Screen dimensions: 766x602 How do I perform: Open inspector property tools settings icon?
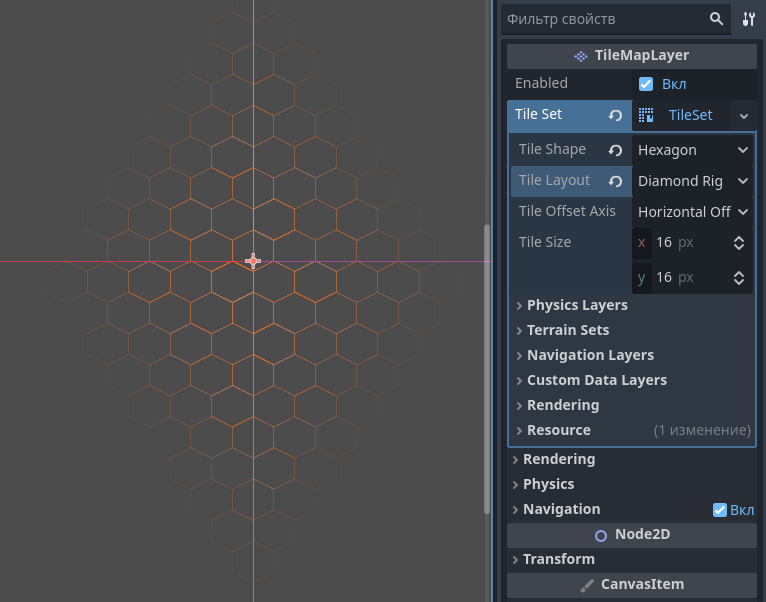[748, 19]
